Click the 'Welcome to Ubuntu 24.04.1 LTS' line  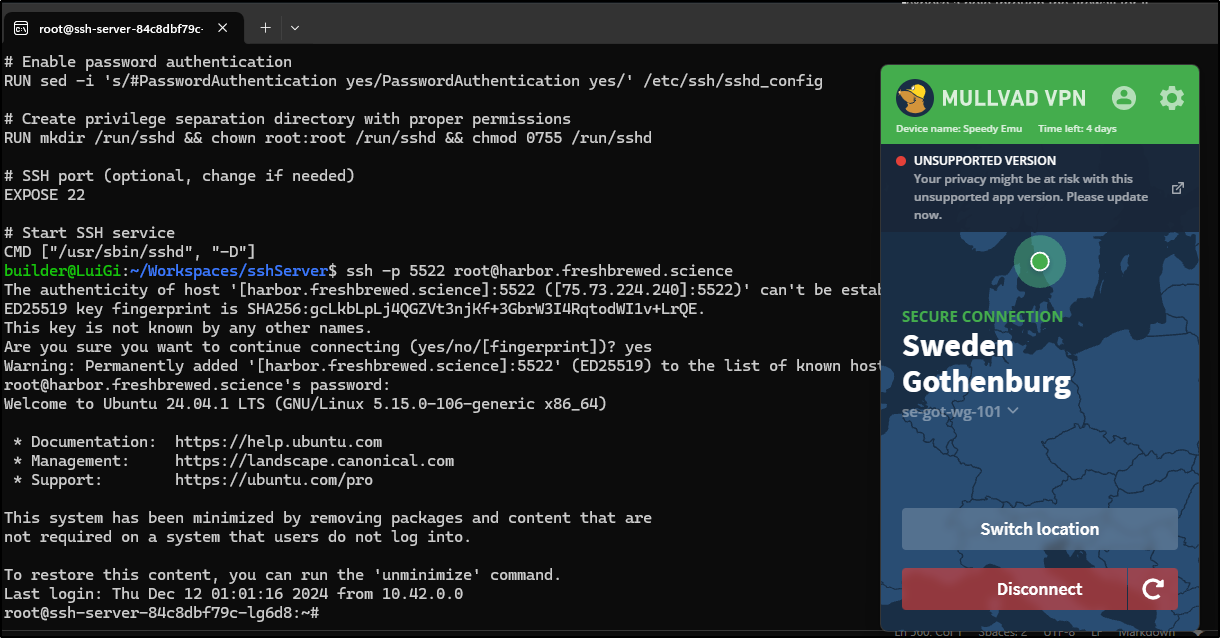[305, 404]
